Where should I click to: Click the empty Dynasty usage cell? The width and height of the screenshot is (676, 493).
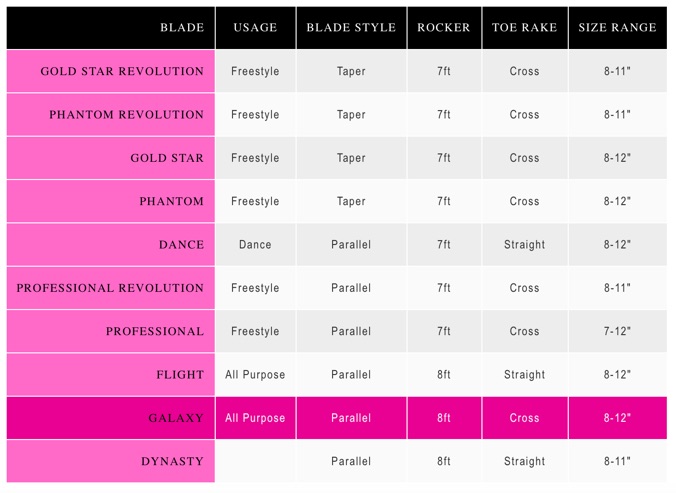256,461
